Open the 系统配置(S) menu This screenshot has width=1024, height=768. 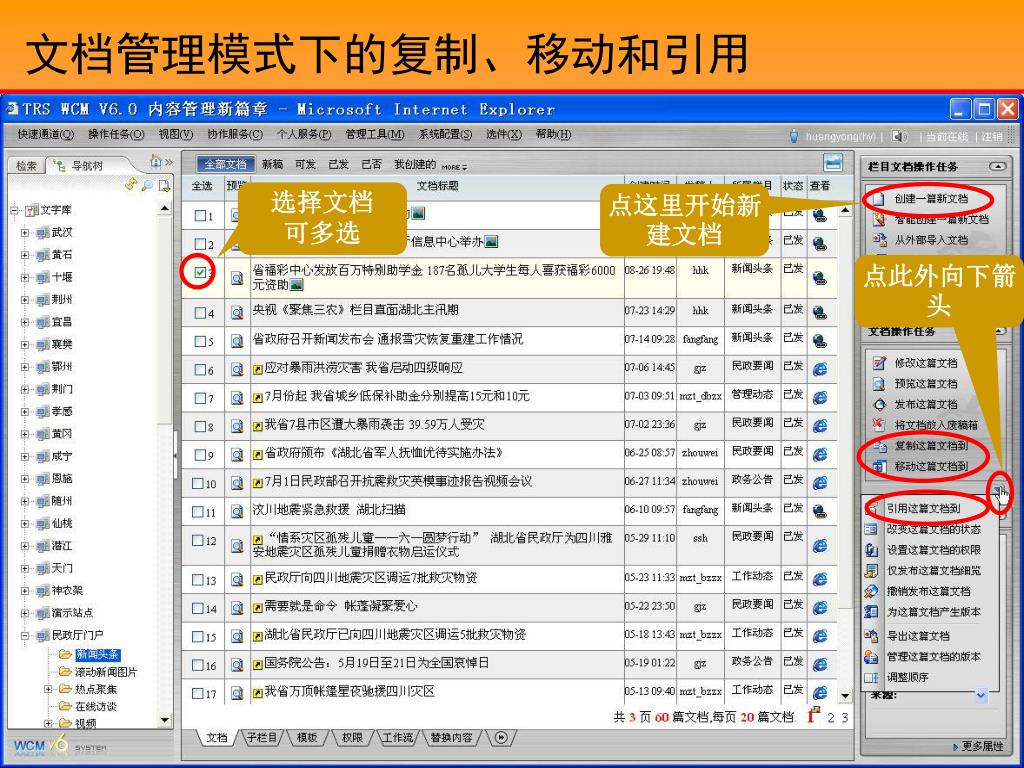click(x=445, y=135)
